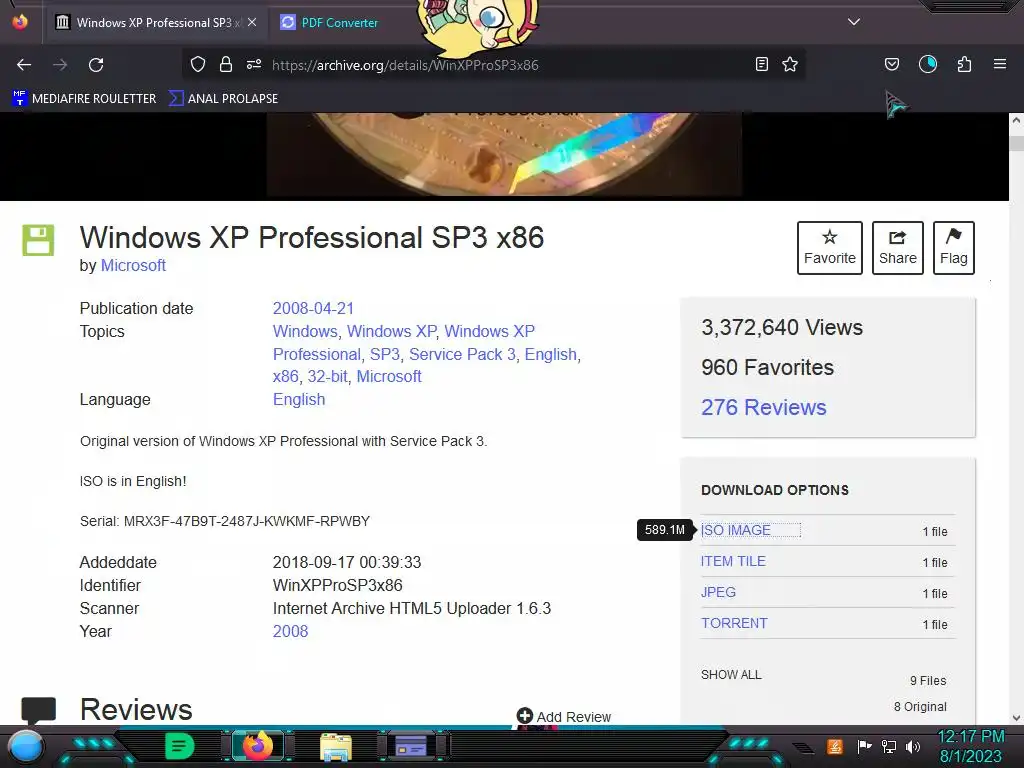1024x768 pixels.
Task: Reload the current page
Action: [x=96, y=65]
